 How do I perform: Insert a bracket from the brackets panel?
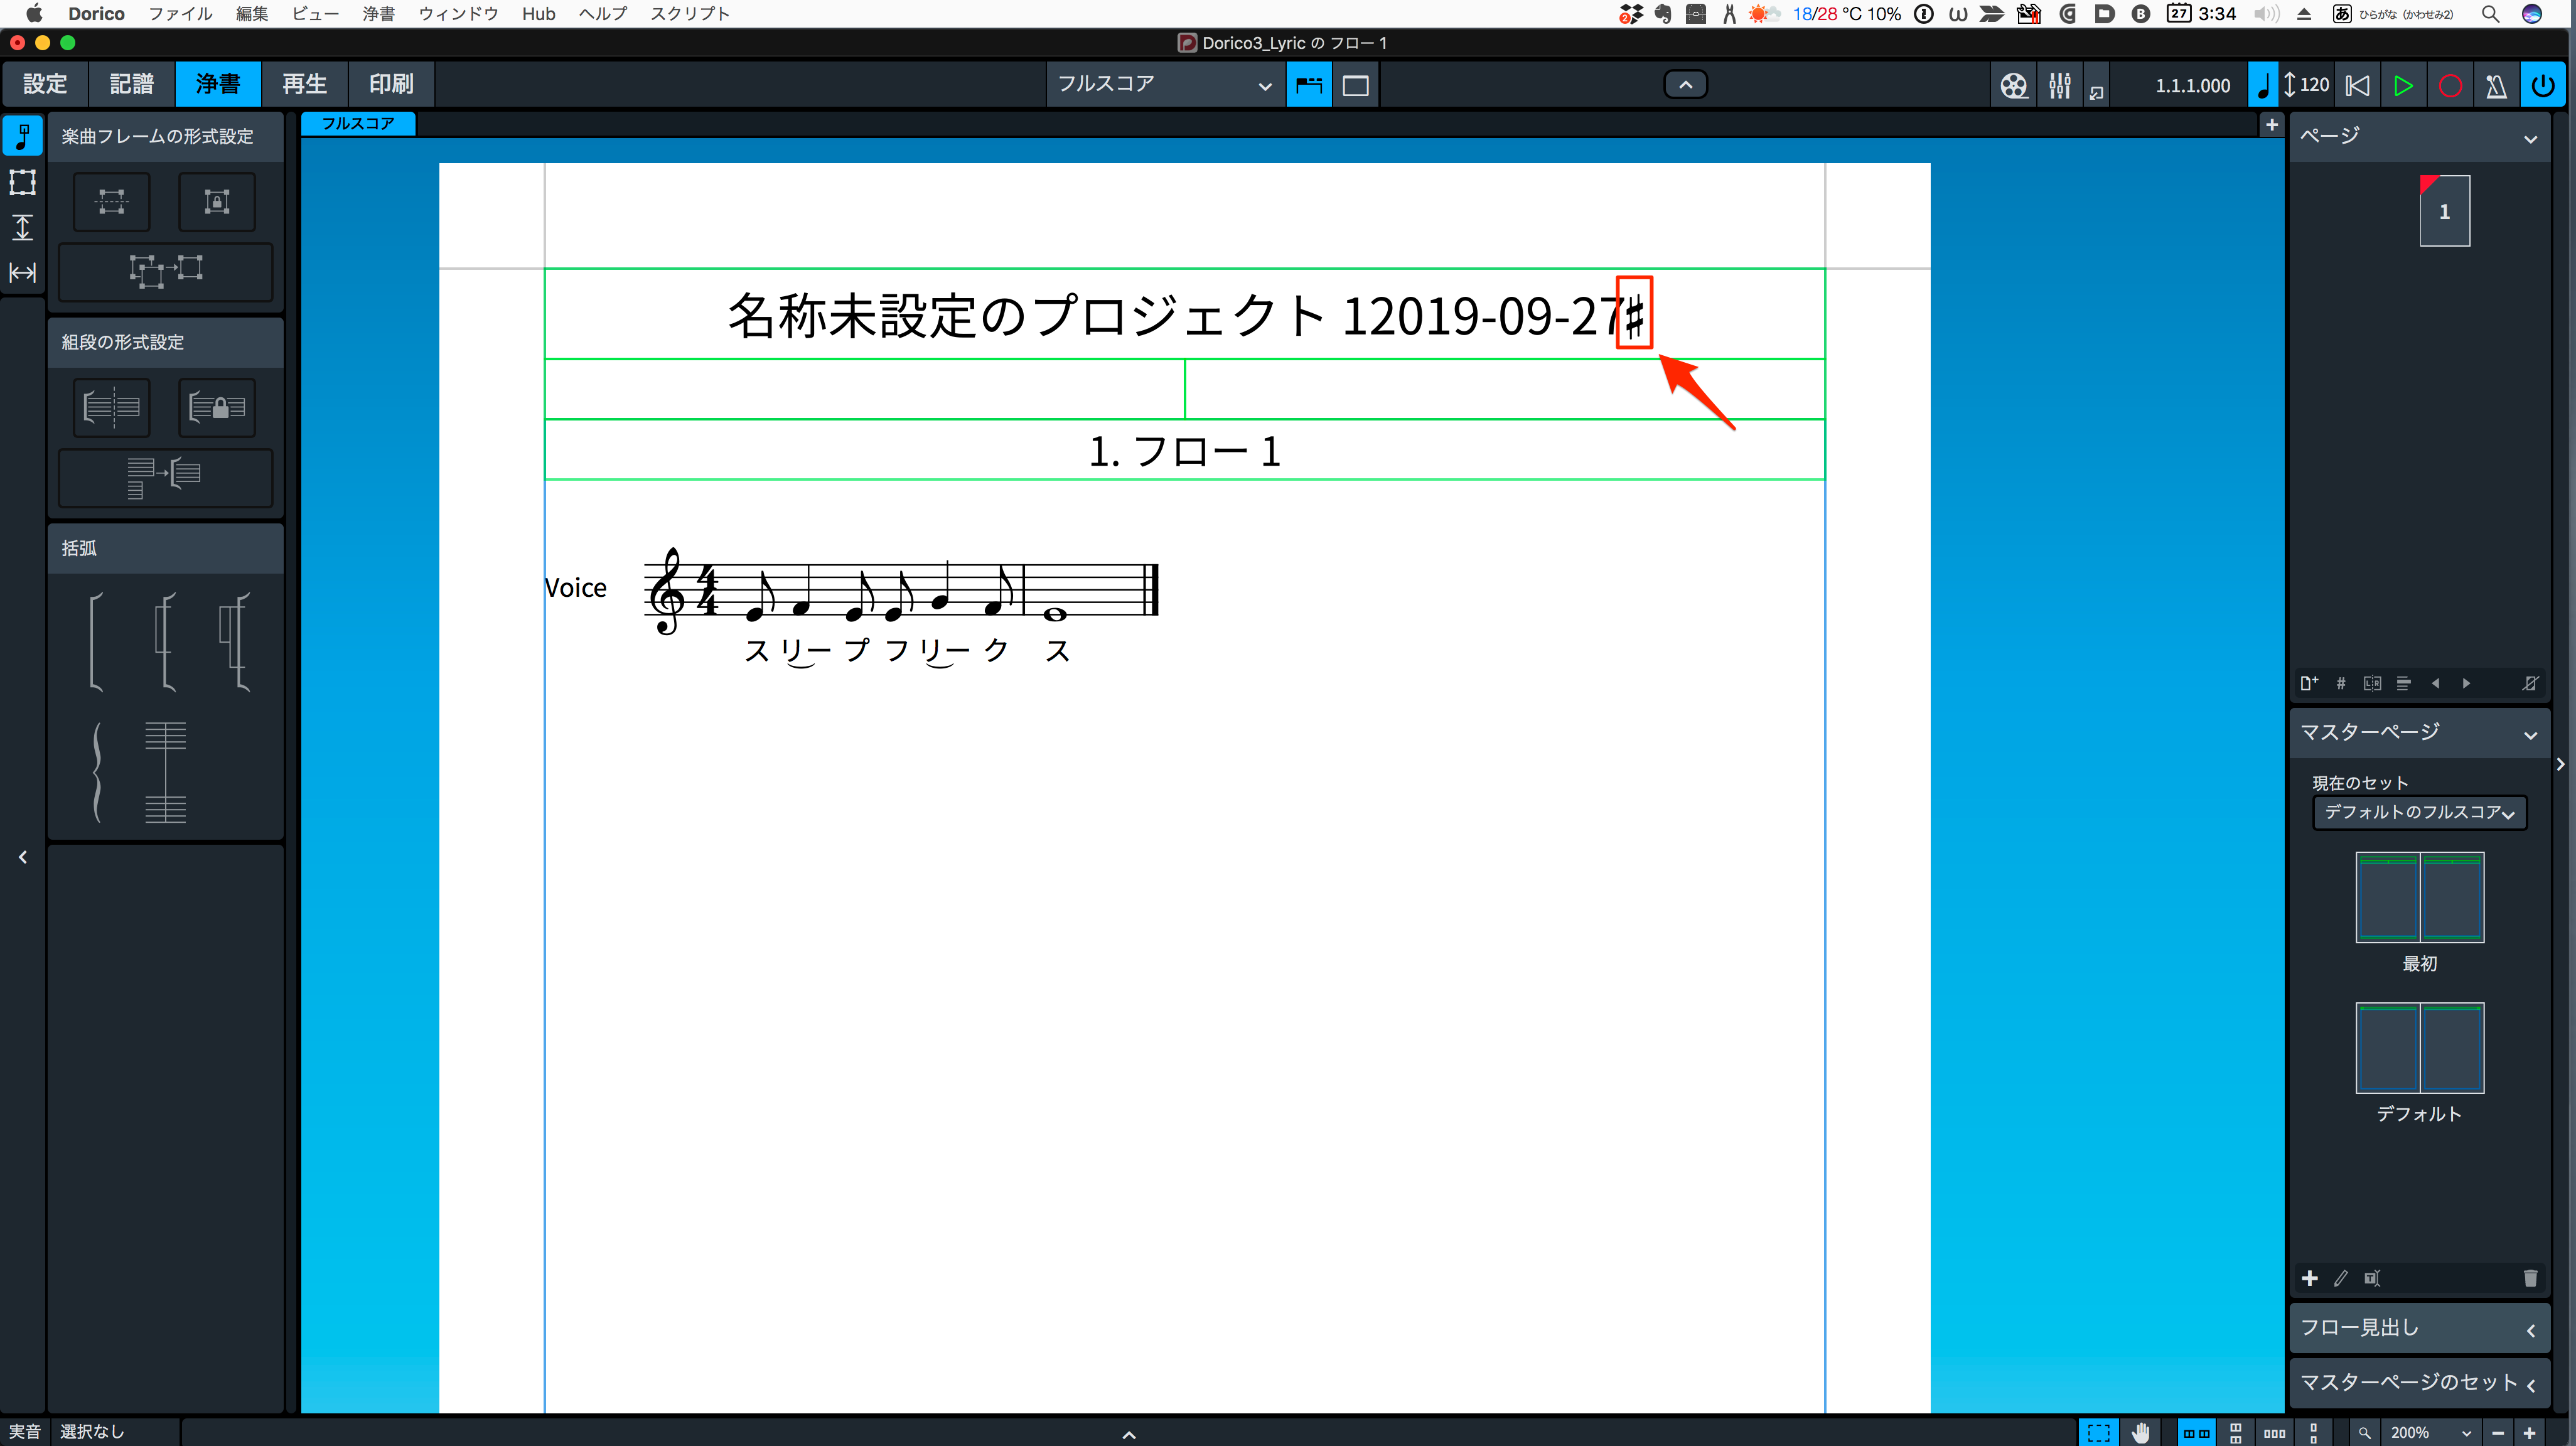coord(96,642)
